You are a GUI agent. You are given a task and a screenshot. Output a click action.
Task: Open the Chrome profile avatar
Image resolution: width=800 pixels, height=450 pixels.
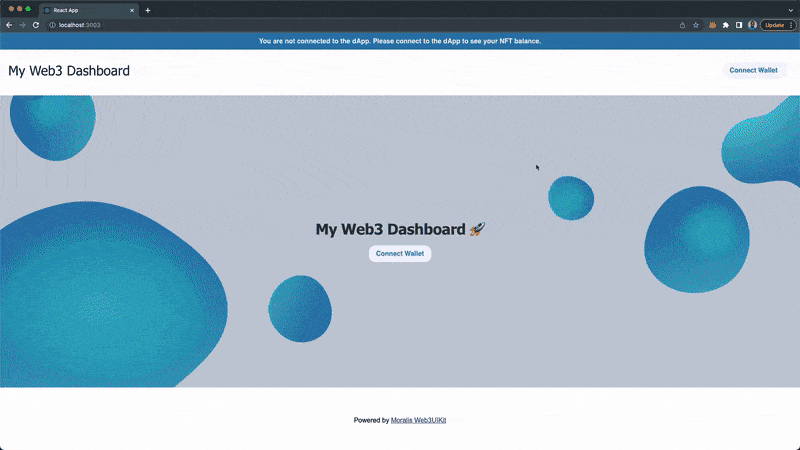(x=752, y=25)
